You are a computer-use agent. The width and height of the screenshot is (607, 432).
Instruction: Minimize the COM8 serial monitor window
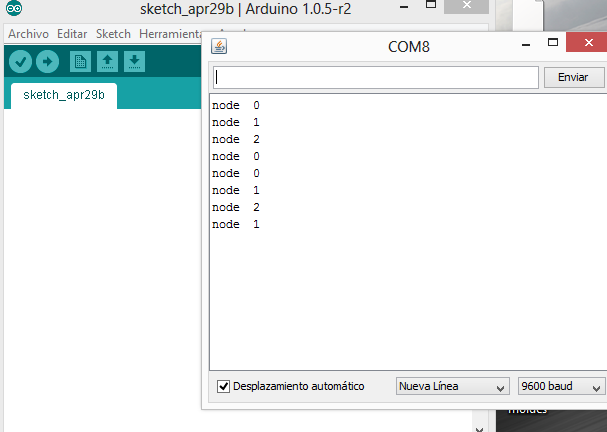526,44
